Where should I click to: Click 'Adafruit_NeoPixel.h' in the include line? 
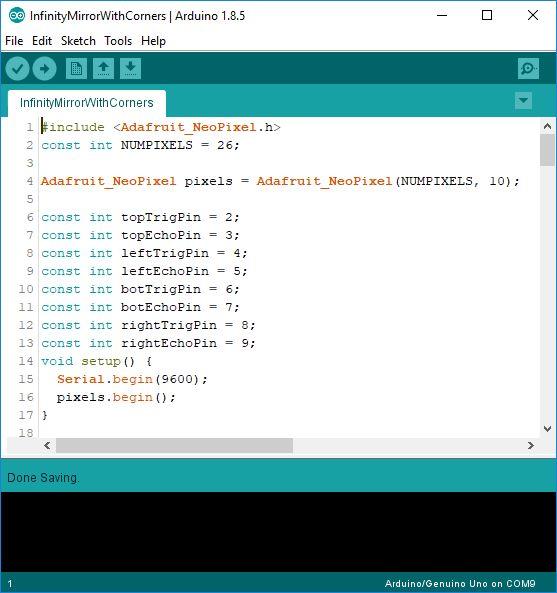click(197, 127)
